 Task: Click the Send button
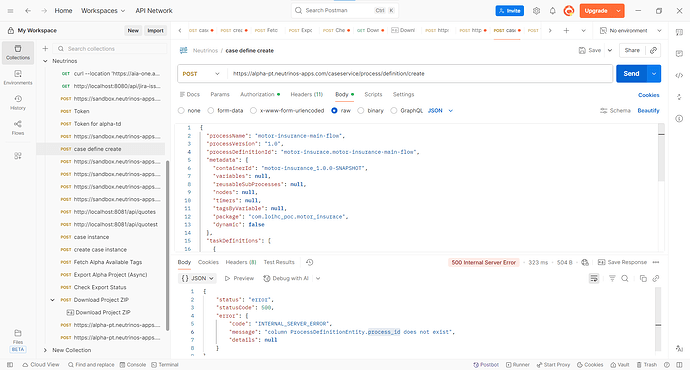tap(631, 74)
